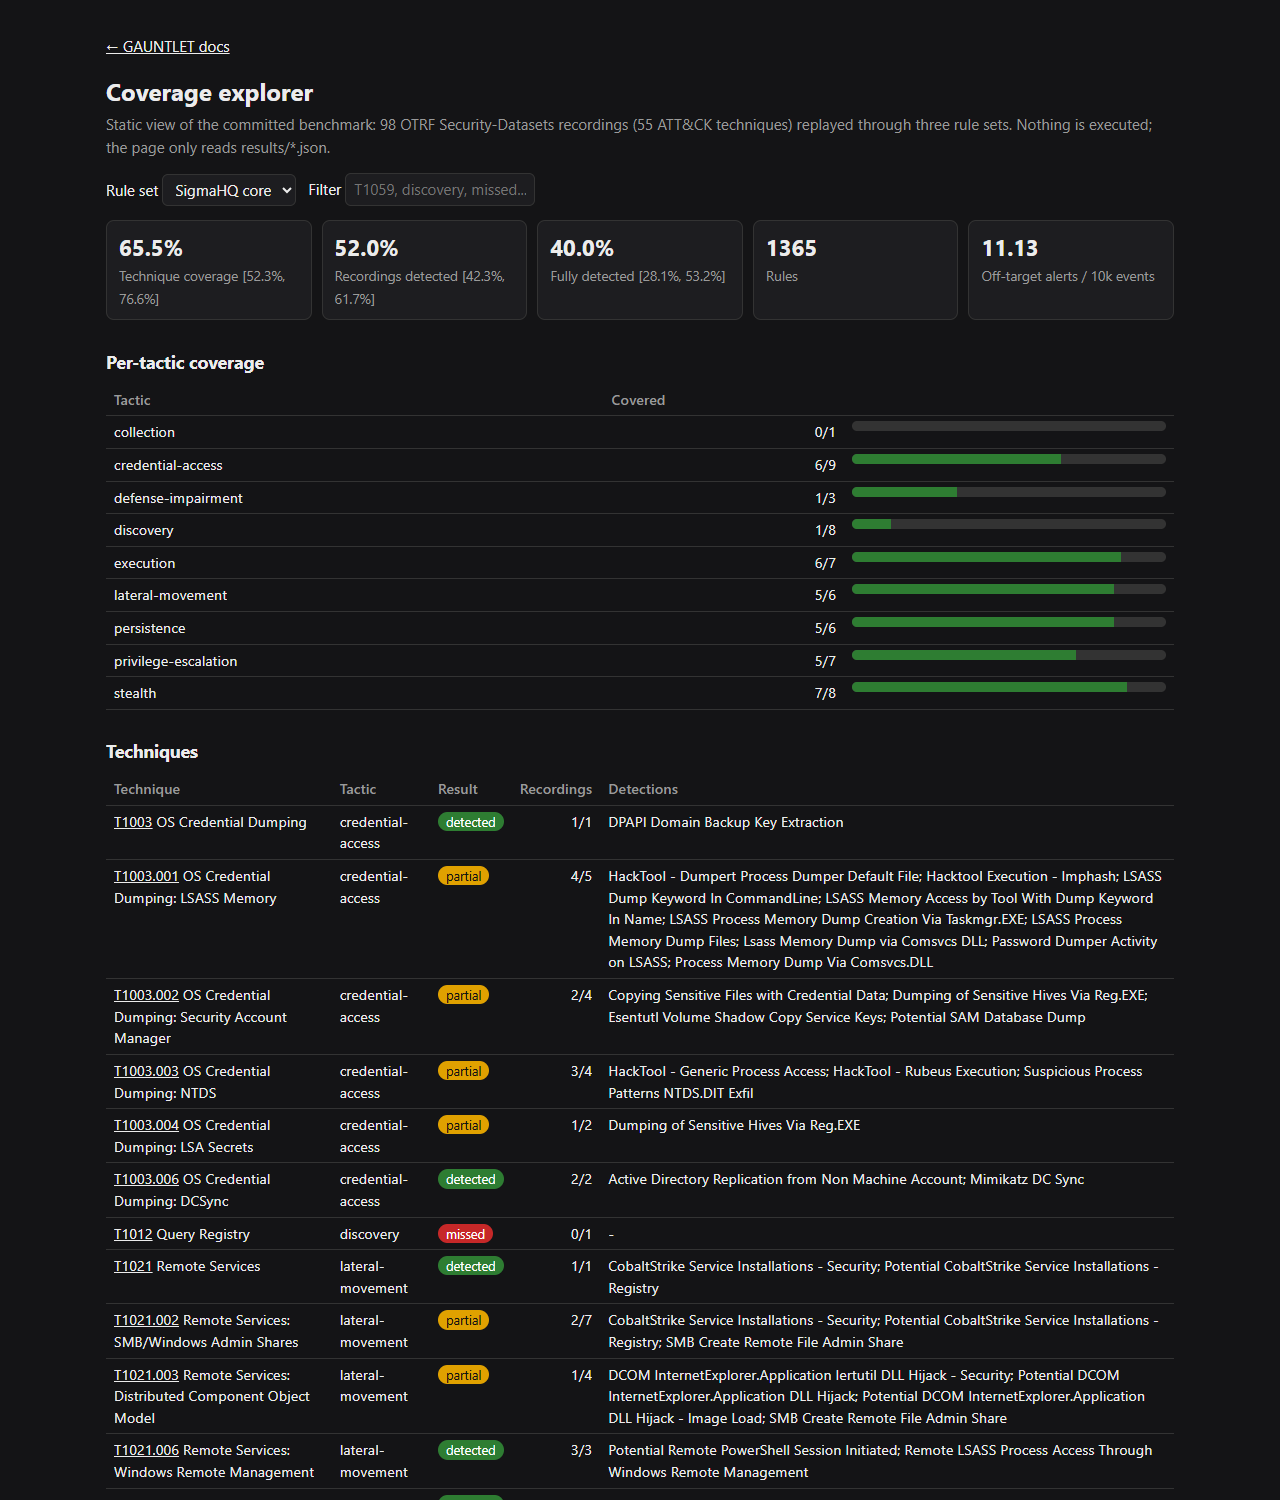Open technique link T1003.003

pyautogui.click(x=146, y=1071)
